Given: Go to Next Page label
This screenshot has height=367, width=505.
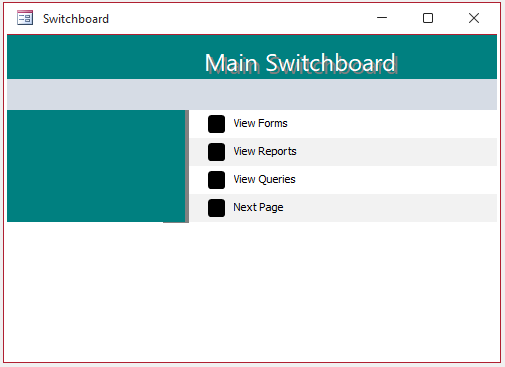Looking at the screenshot, I should pyautogui.click(x=258, y=207).
